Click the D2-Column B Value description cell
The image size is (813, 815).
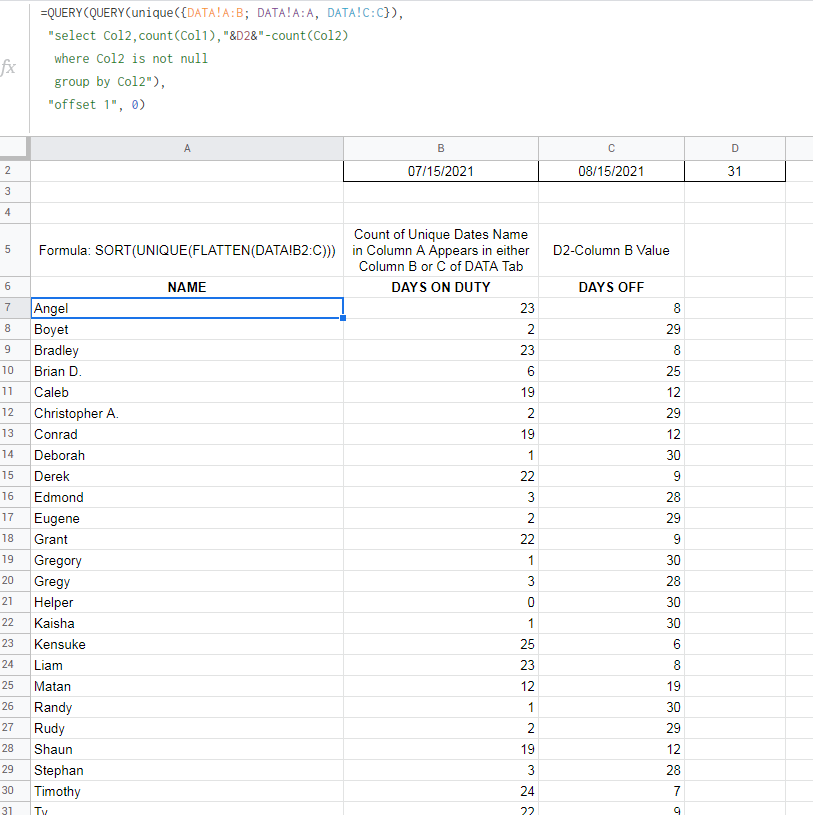coord(611,250)
